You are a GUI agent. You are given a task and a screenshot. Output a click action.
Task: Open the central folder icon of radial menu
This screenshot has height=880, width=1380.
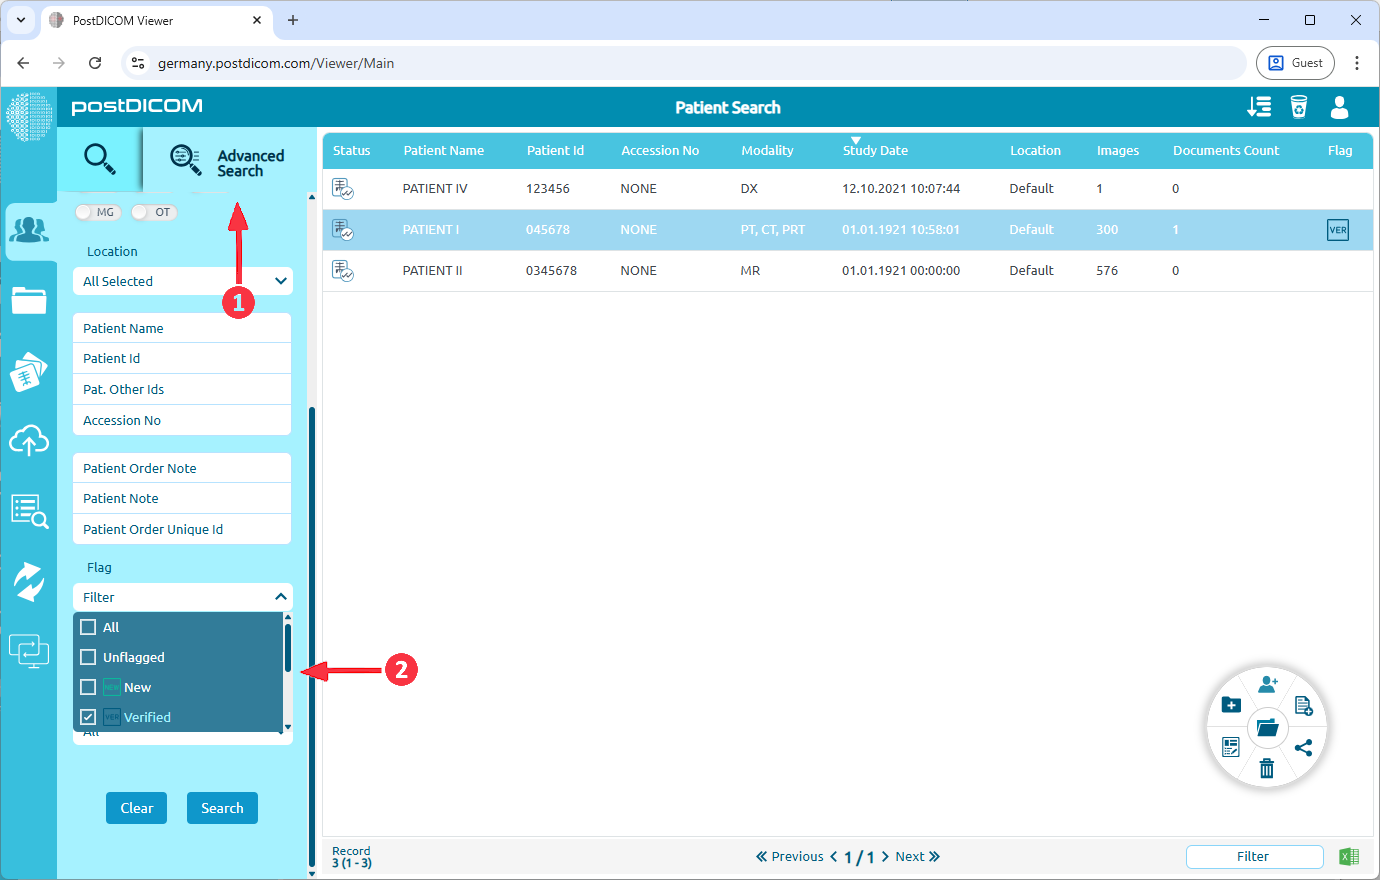1267,728
